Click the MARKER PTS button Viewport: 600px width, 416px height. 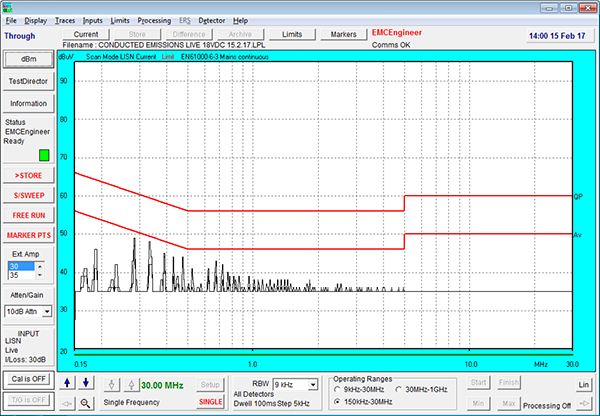tap(29, 235)
